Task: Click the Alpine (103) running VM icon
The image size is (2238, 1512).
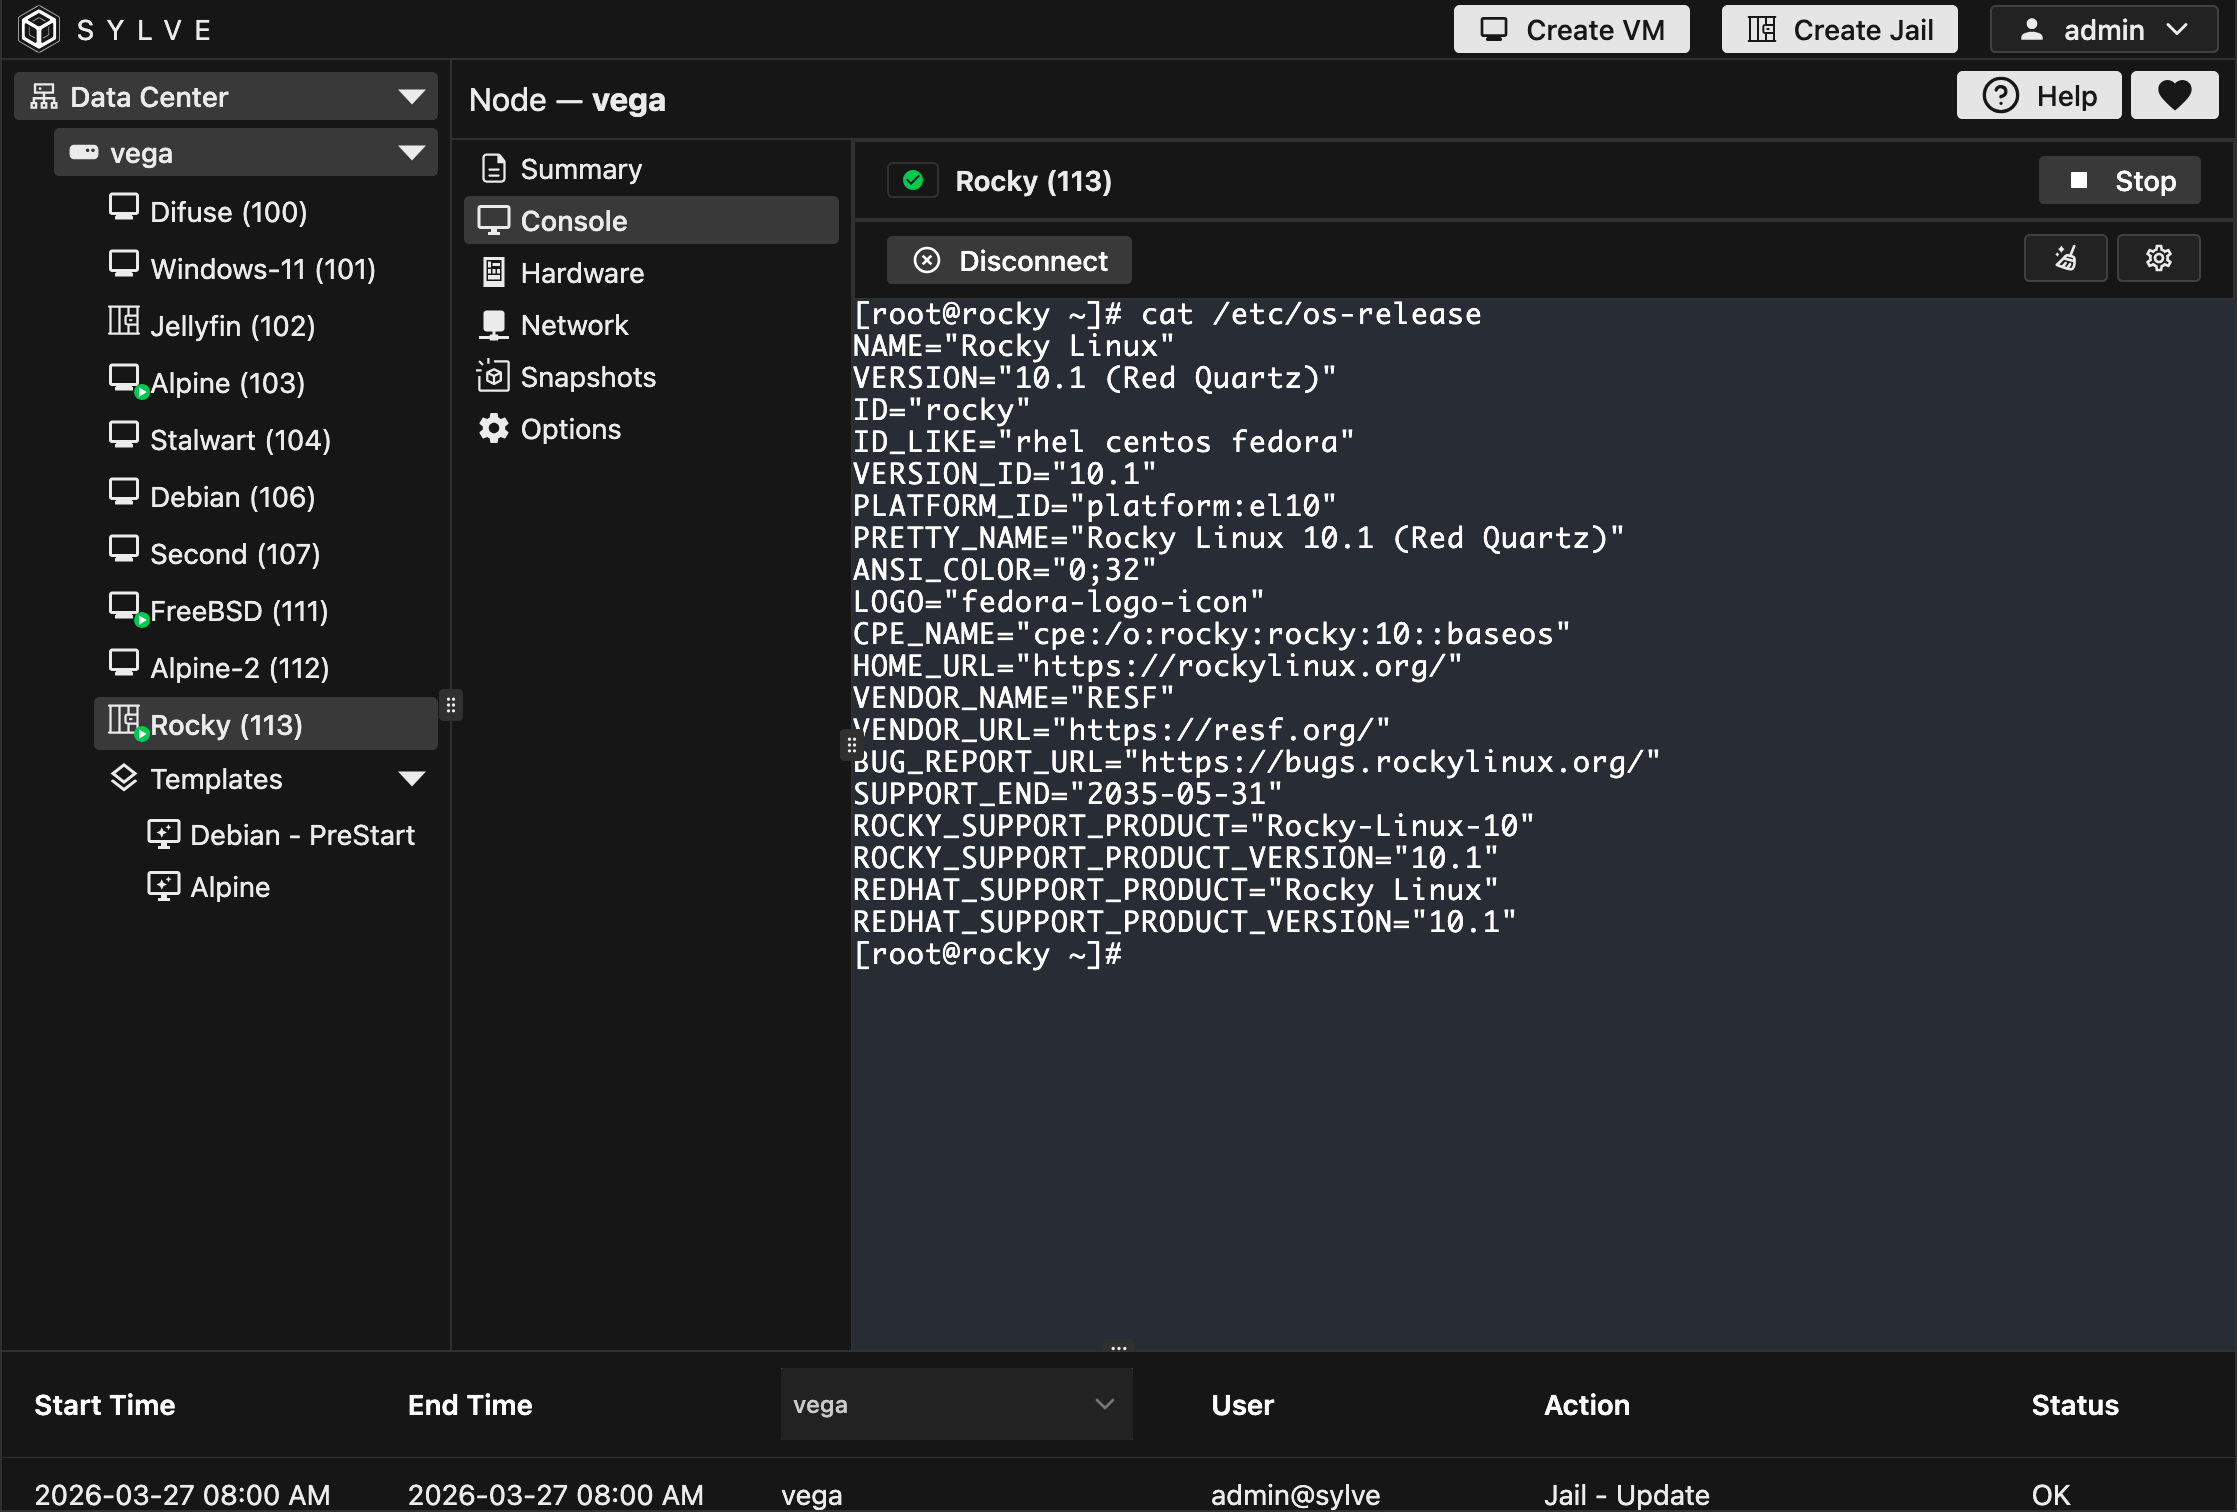Action: 126,380
